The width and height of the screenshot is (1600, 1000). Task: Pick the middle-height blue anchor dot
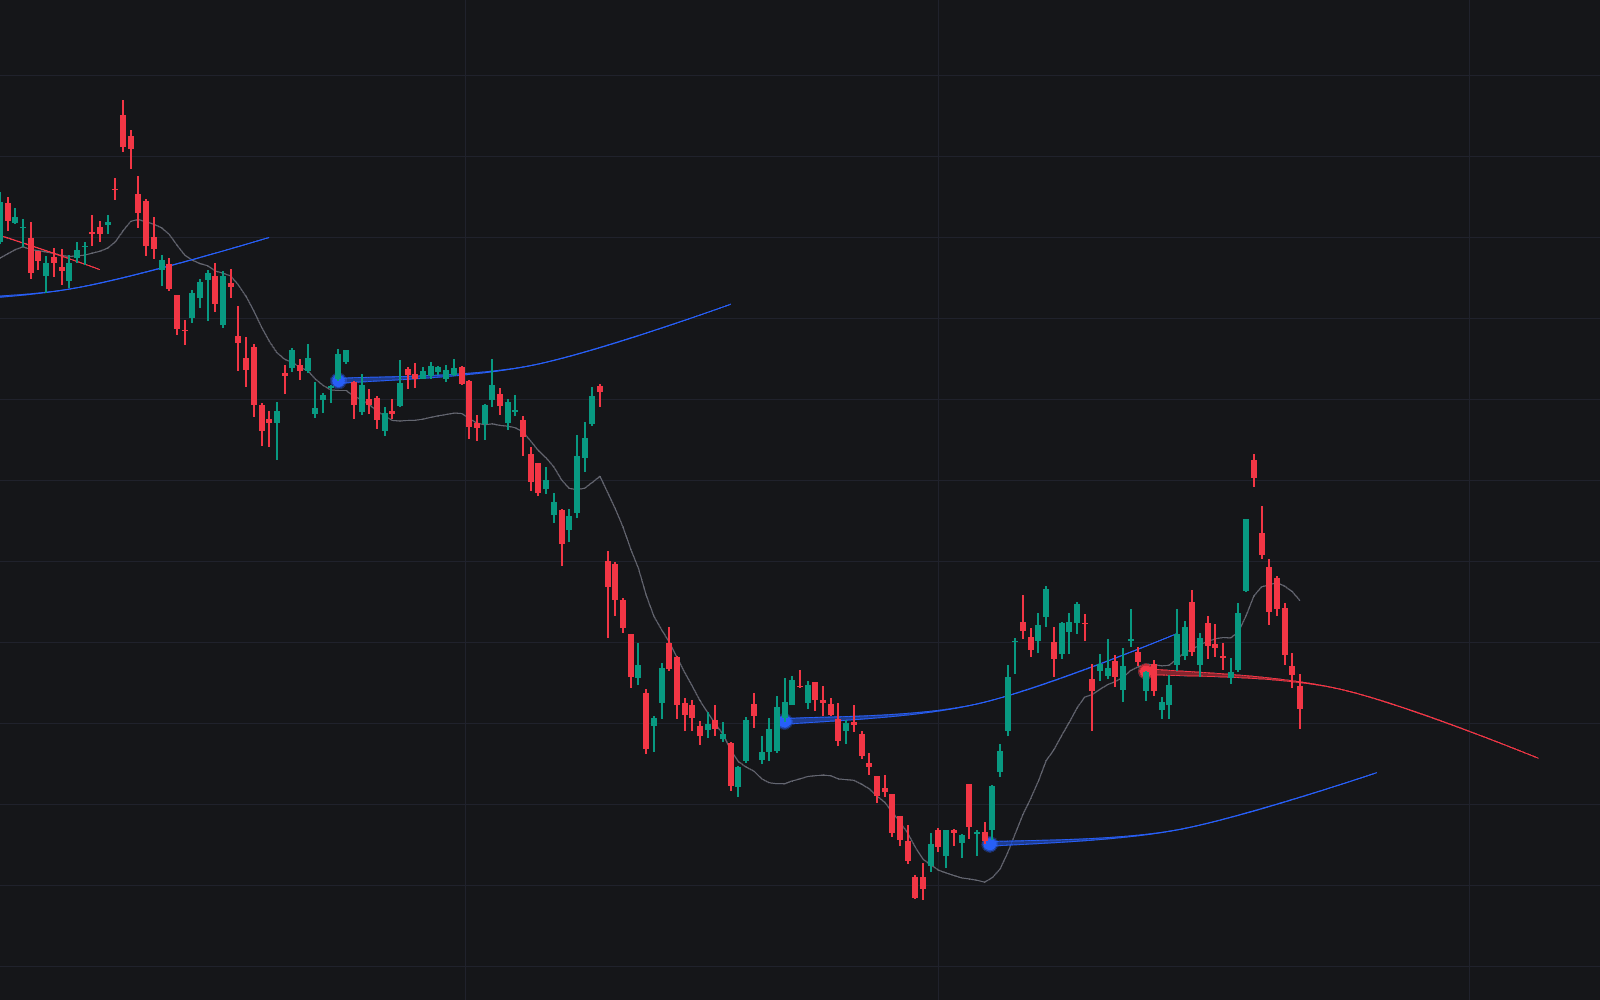click(785, 721)
